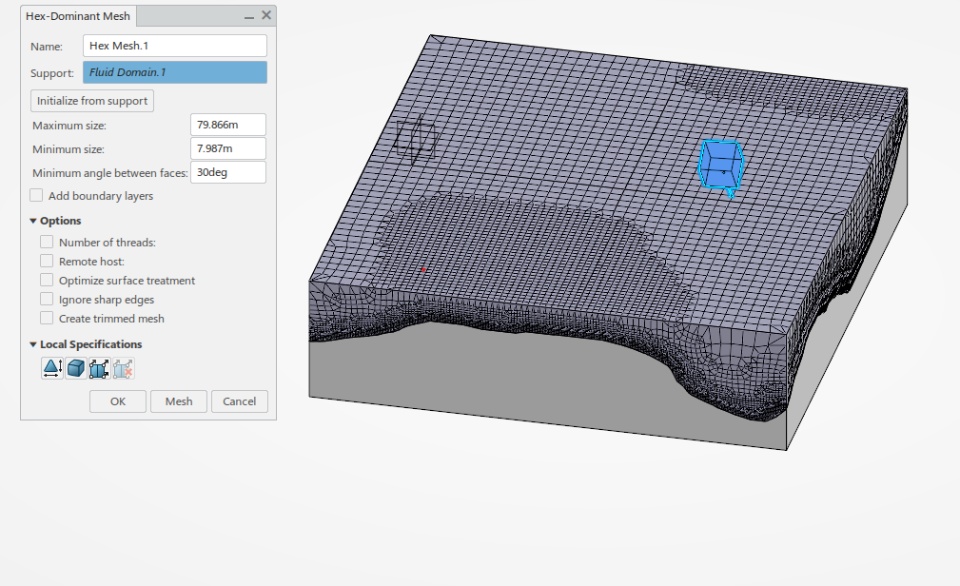Click the 'Minimum angle between faces:' label
Image resolution: width=960 pixels, height=586 pixels.
[x=110, y=173]
